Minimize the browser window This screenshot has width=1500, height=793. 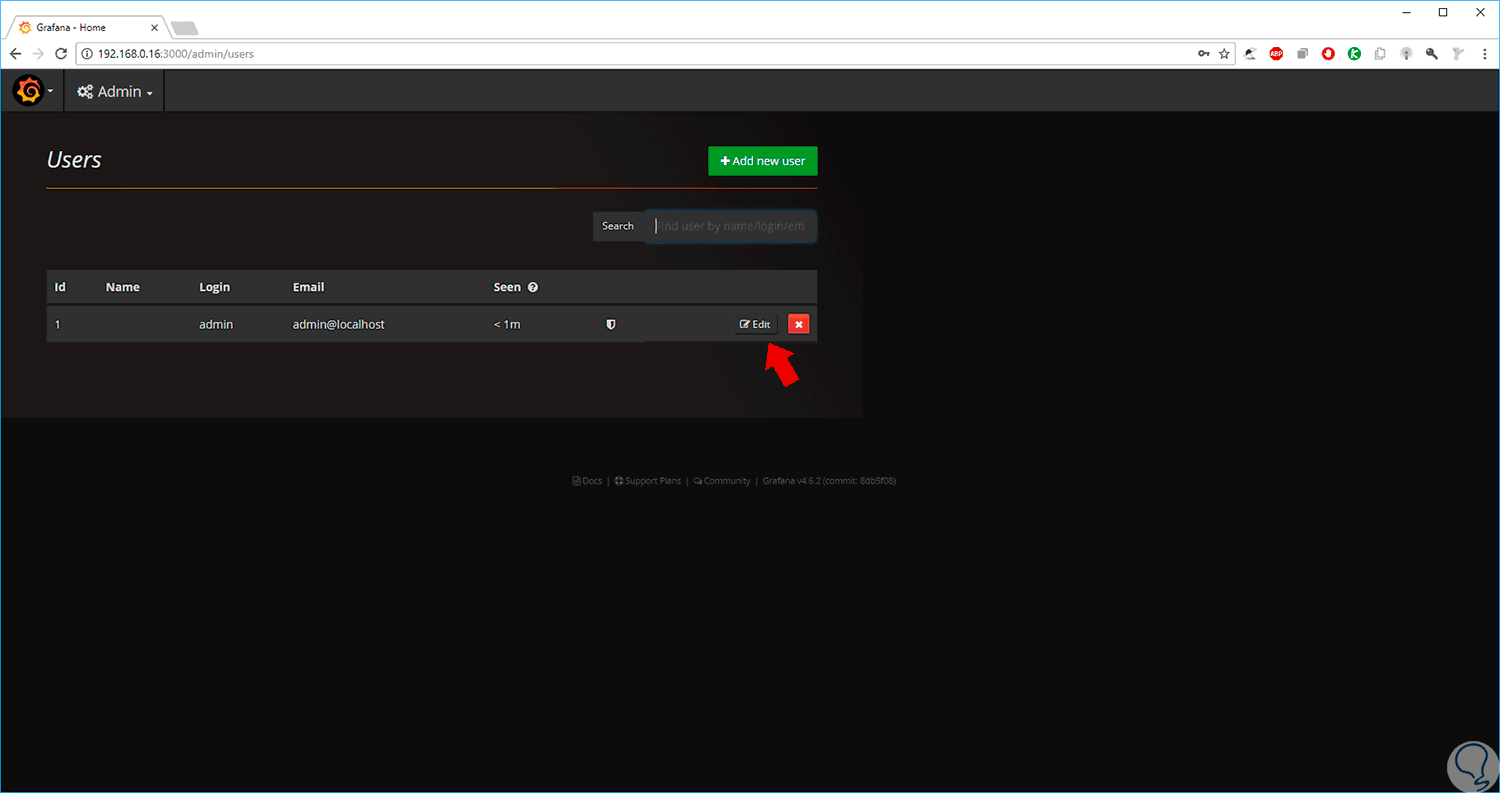tap(1408, 12)
